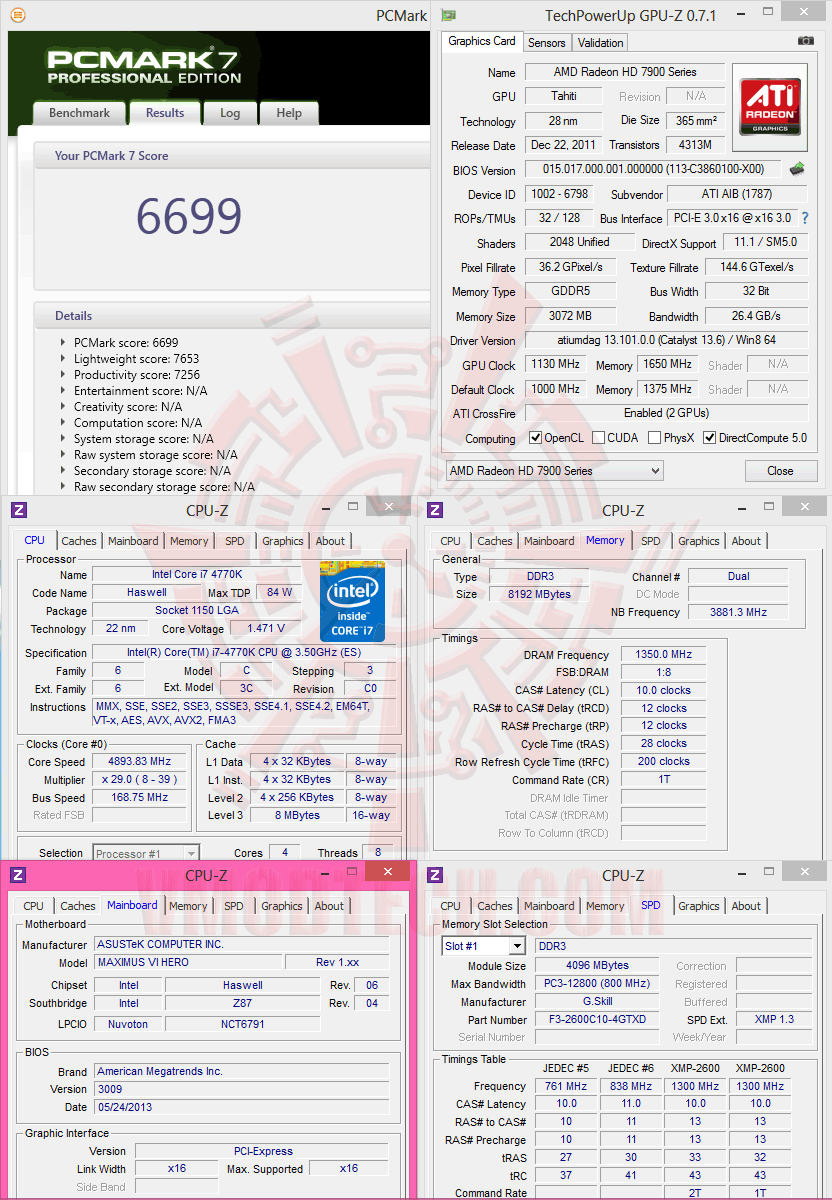Open SPD tab in pink Mainboard window

pos(233,906)
